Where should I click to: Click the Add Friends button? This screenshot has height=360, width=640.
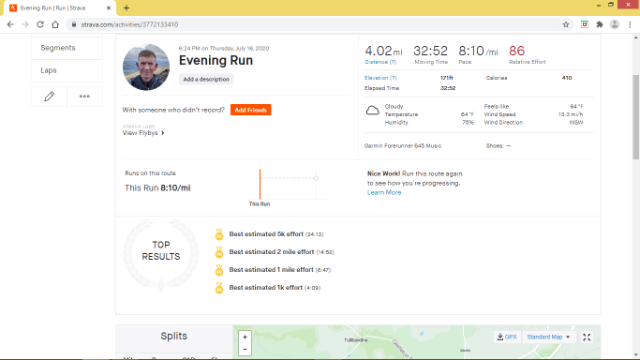pos(251,110)
